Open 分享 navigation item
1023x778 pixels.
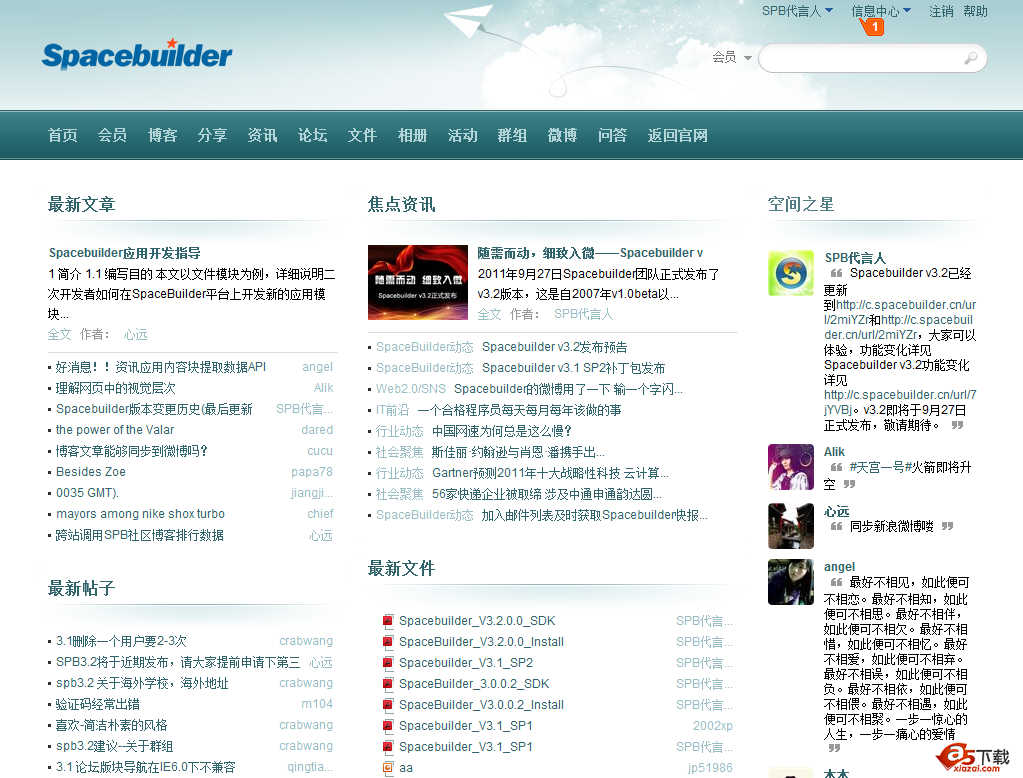click(x=212, y=135)
